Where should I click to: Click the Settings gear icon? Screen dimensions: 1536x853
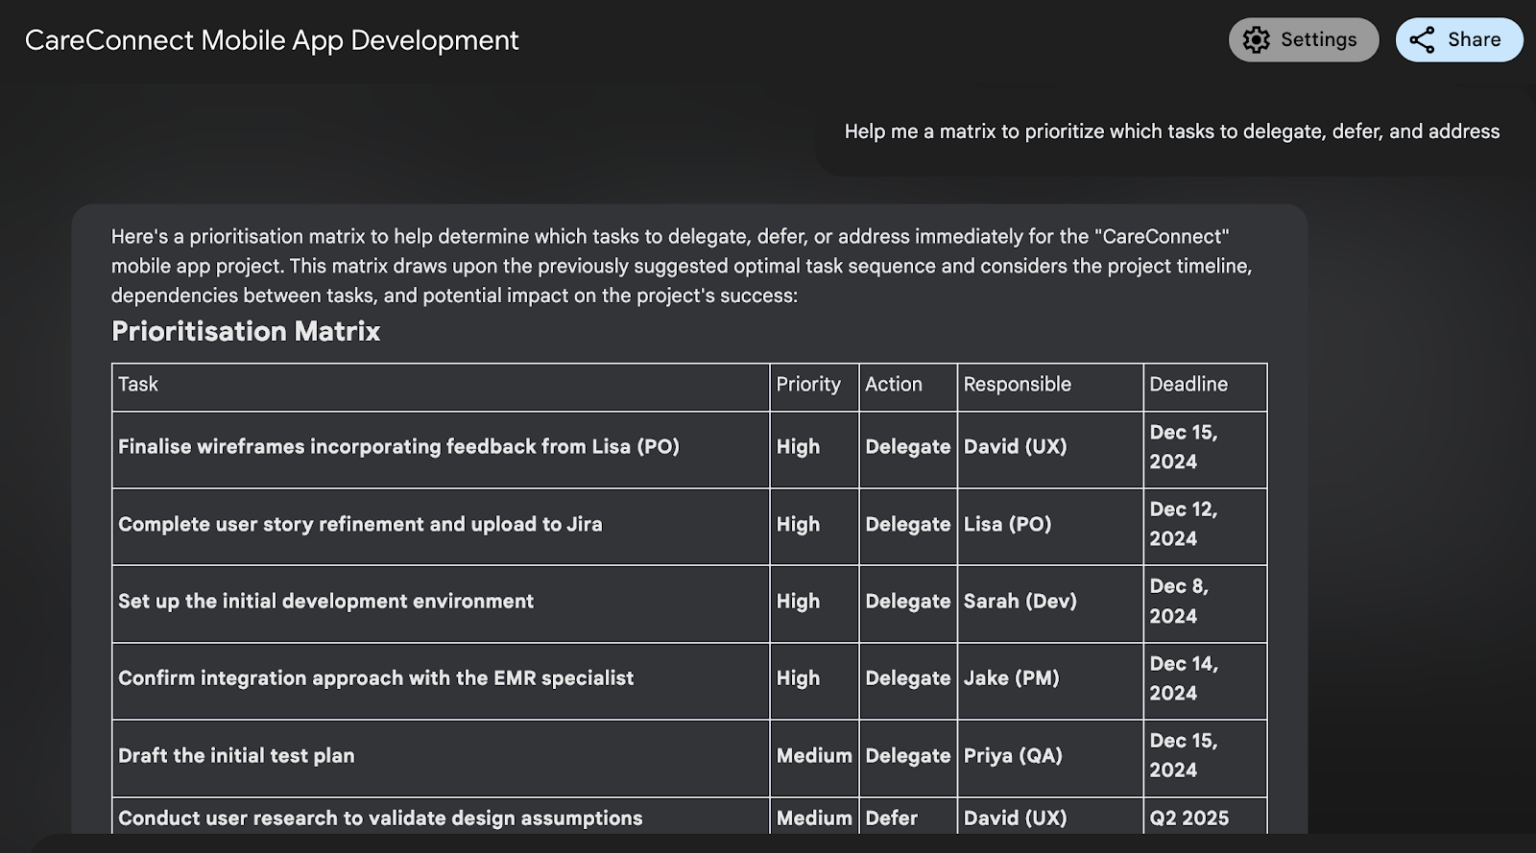tap(1256, 40)
